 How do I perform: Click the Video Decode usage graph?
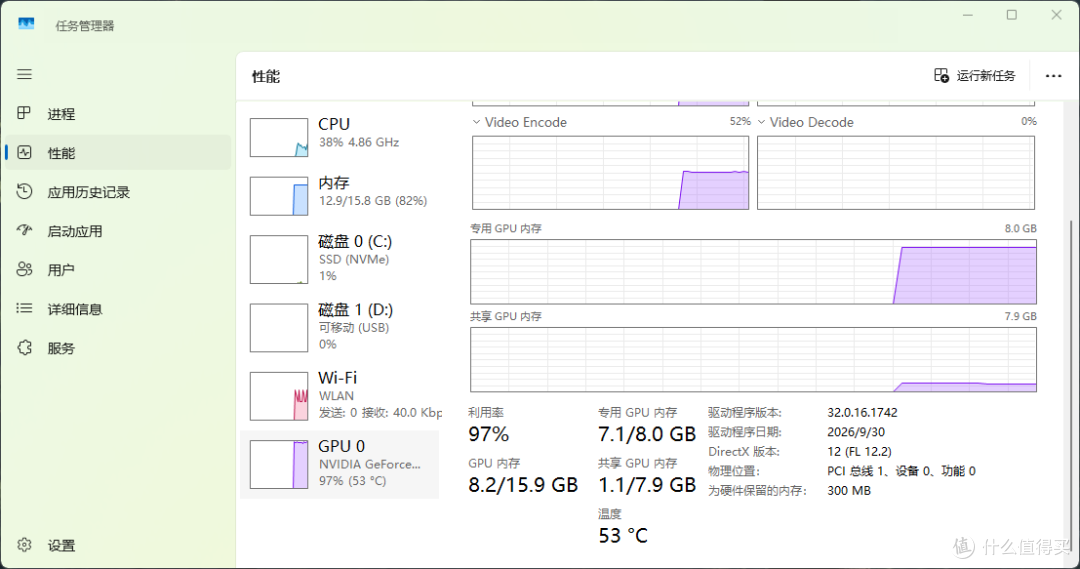point(895,173)
